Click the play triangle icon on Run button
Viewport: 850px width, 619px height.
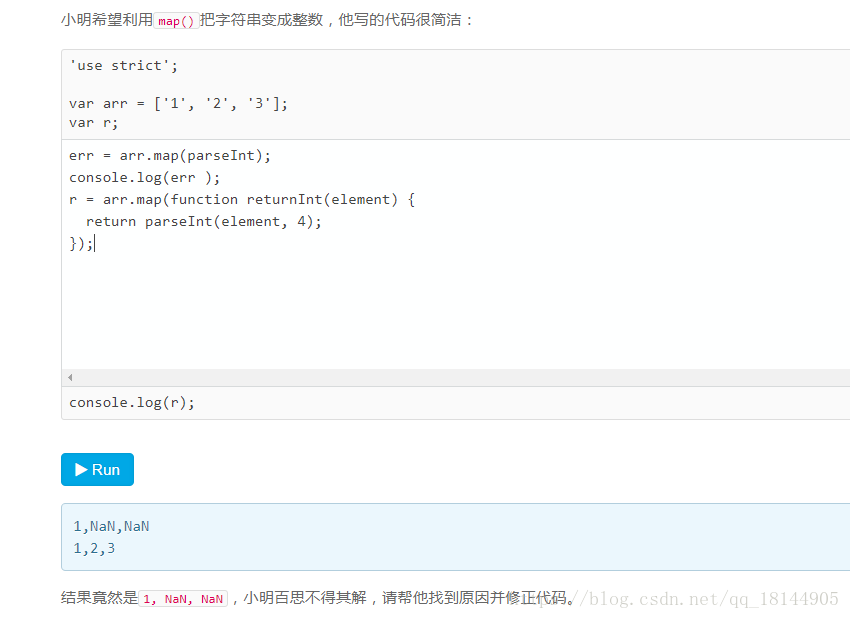coord(80,469)
